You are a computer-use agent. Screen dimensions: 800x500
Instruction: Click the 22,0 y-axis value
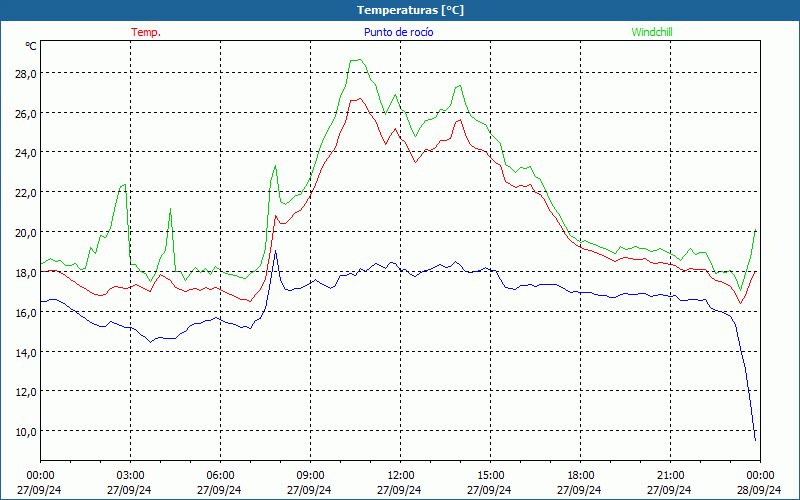(x=26, y=193)
